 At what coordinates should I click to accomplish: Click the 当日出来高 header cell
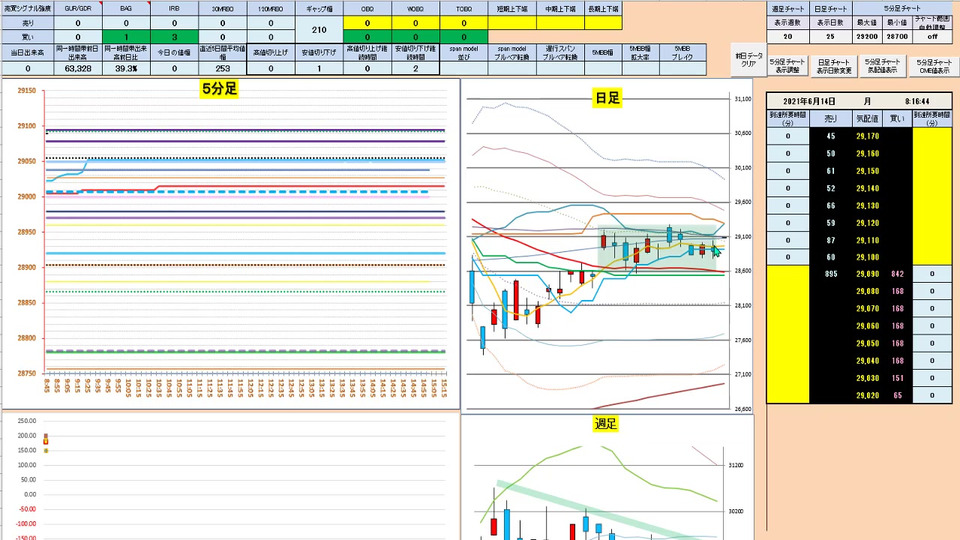28,53
